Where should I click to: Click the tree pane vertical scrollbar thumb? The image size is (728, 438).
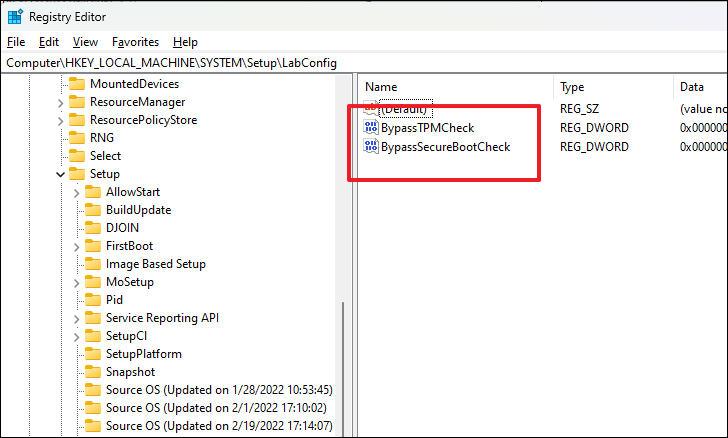click(x=343, y=369)
